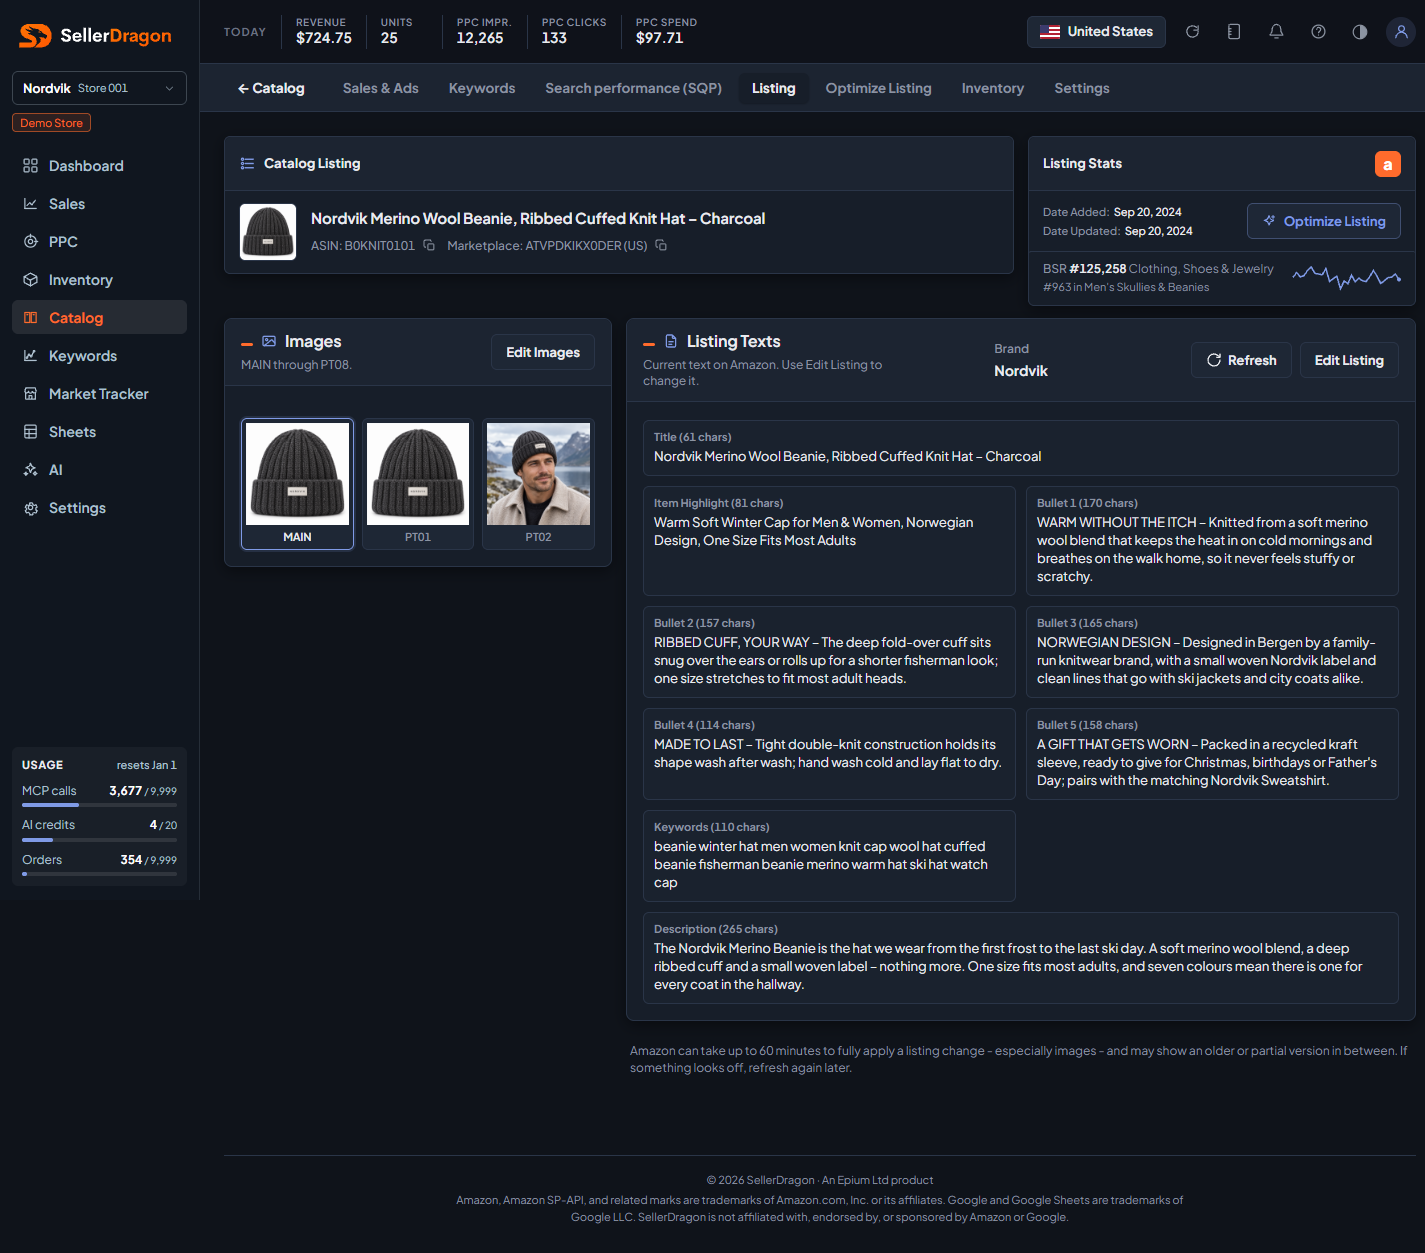Open Keywords in the sidebar

[99, 356]
